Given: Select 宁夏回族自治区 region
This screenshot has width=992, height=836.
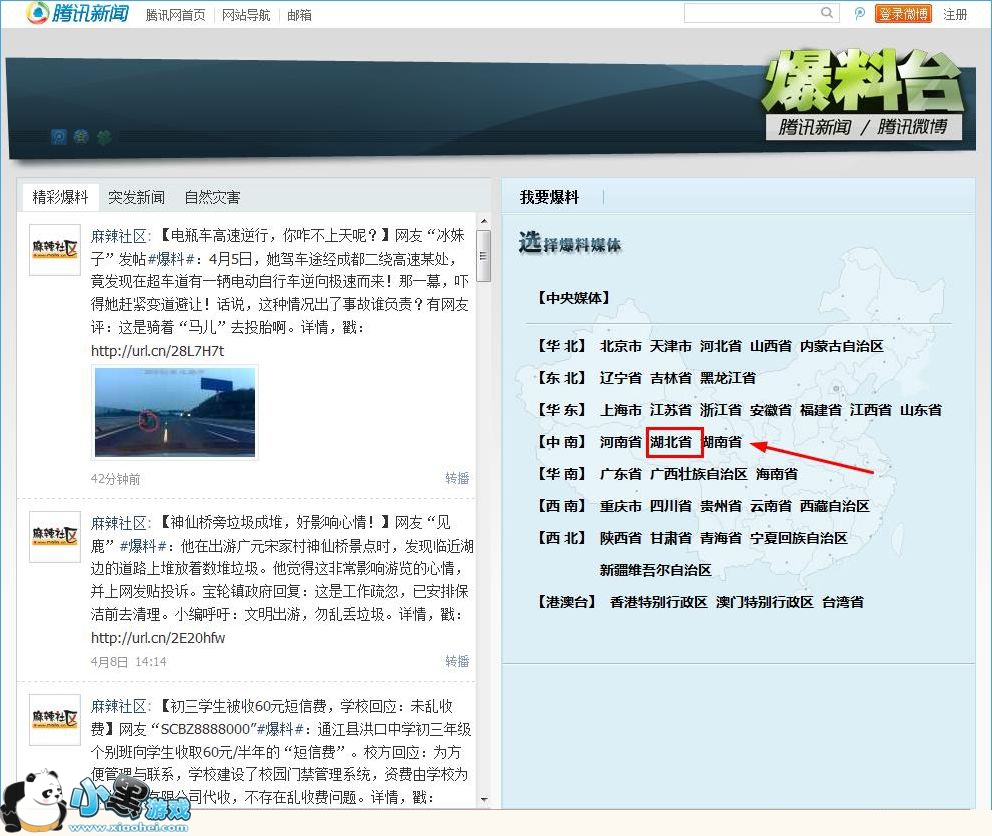Looking at the screenshot, I should pos(798,538).
